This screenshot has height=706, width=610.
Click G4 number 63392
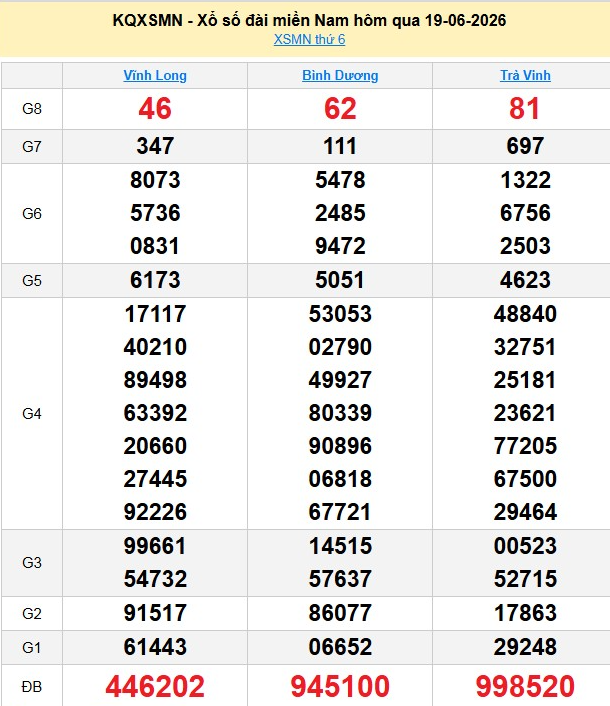pos(155,413)
